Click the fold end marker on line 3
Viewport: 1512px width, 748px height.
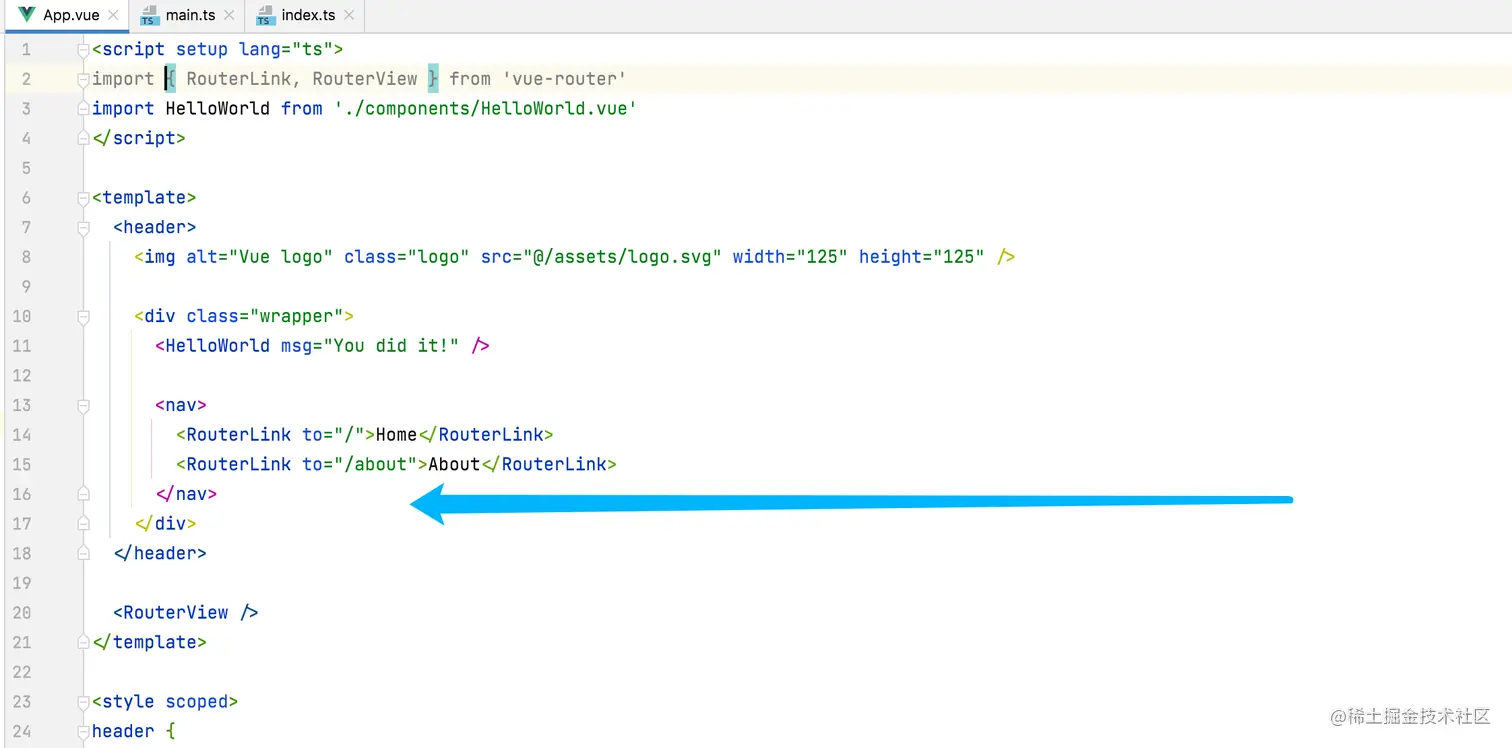tap(84, 108)
